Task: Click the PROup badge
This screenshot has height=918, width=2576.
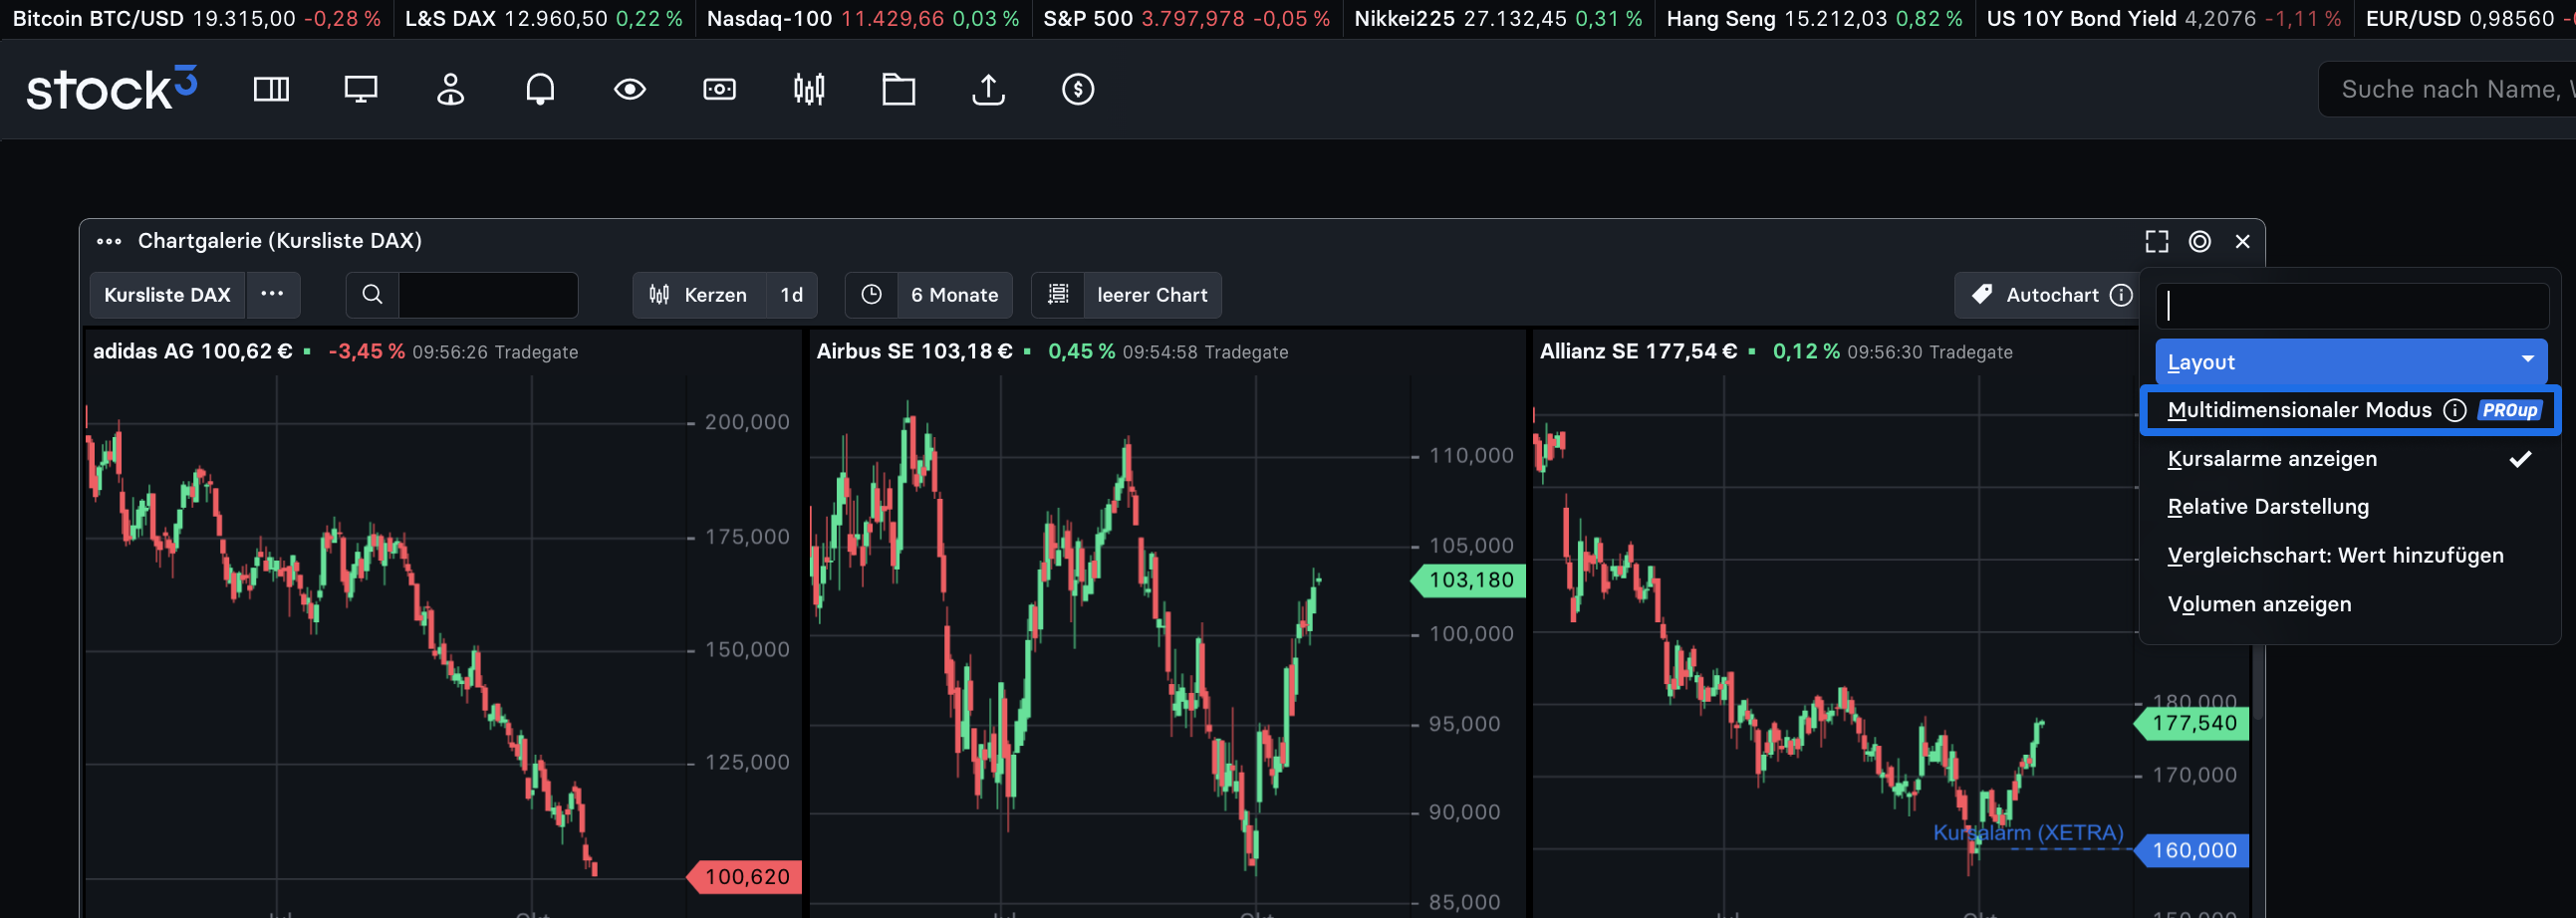Action: tap(2510, 410)
